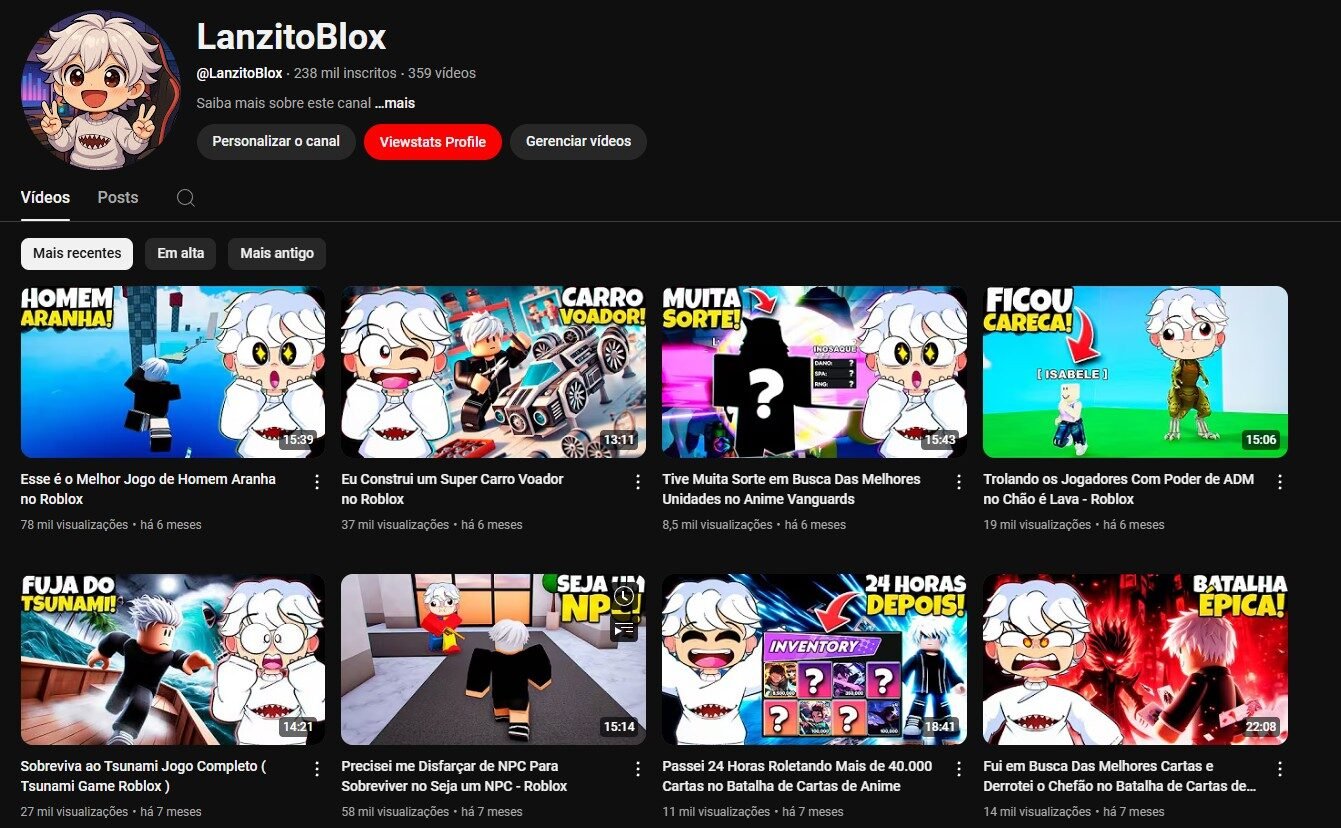The image size is (1341, 828).
Task: Open options on Homem Aranha video
Action: click(318, 482)
